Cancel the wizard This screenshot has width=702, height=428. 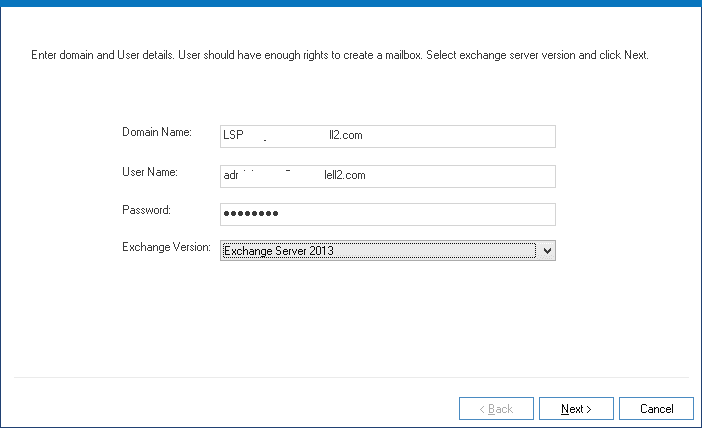click(x=656, y=408)
